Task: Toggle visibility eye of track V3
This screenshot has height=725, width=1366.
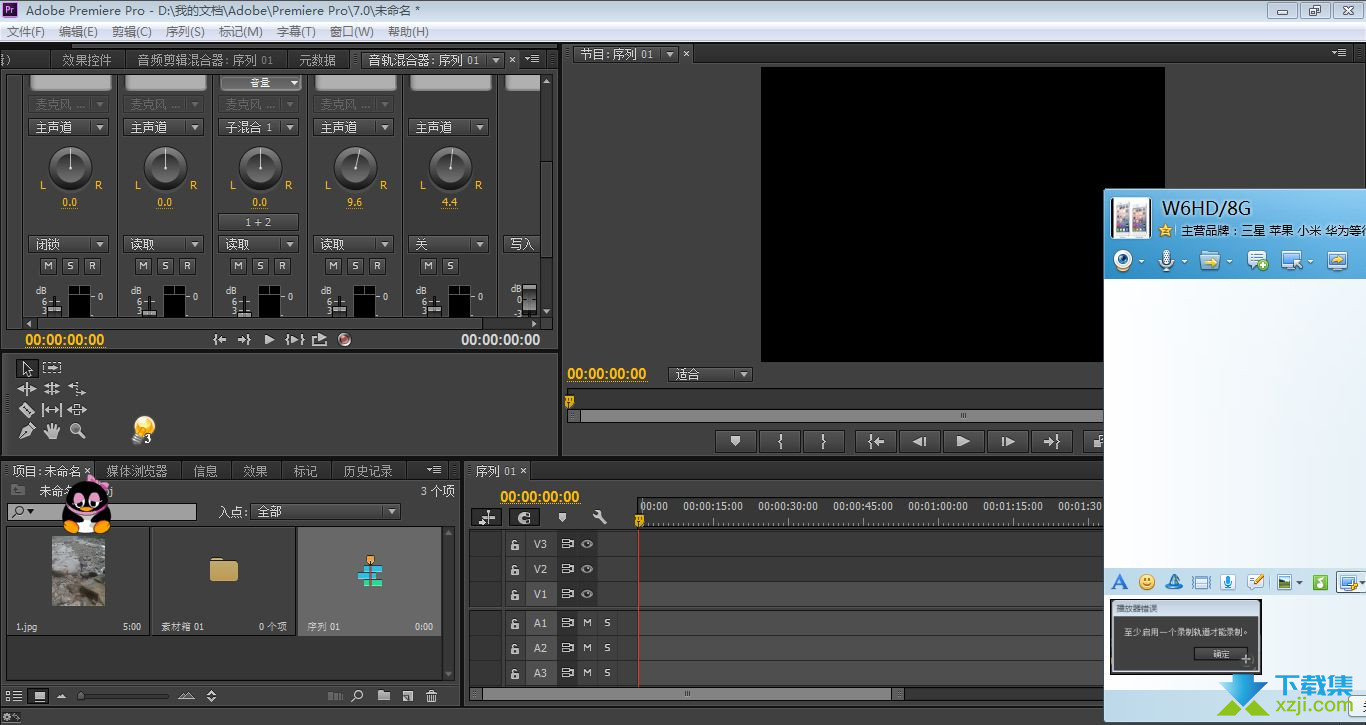Action: [x=587, y=544]
